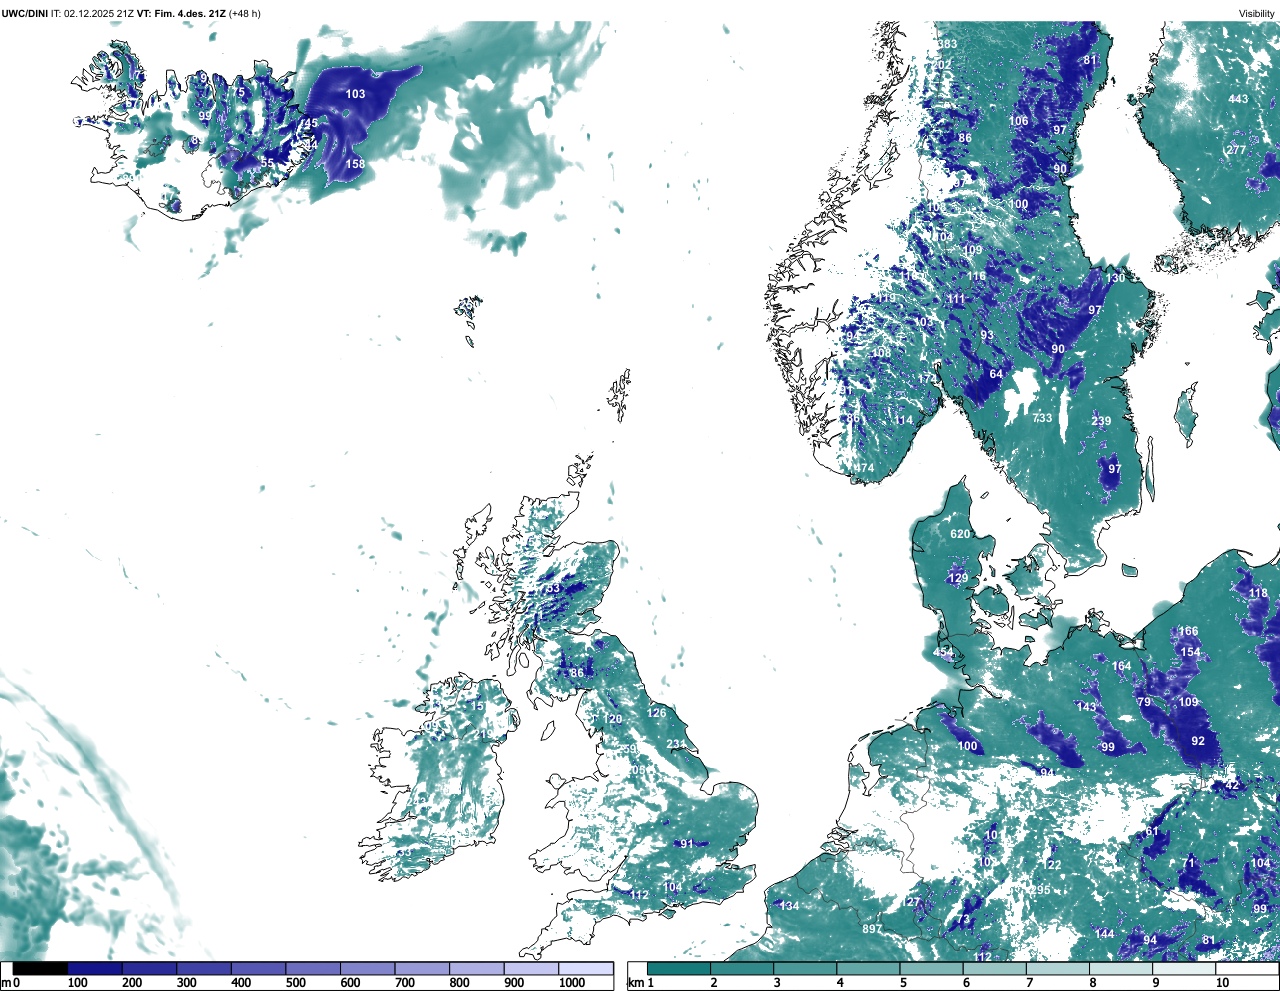
Task: Click the '33' value over Scotland
Action: coord(553,589)
